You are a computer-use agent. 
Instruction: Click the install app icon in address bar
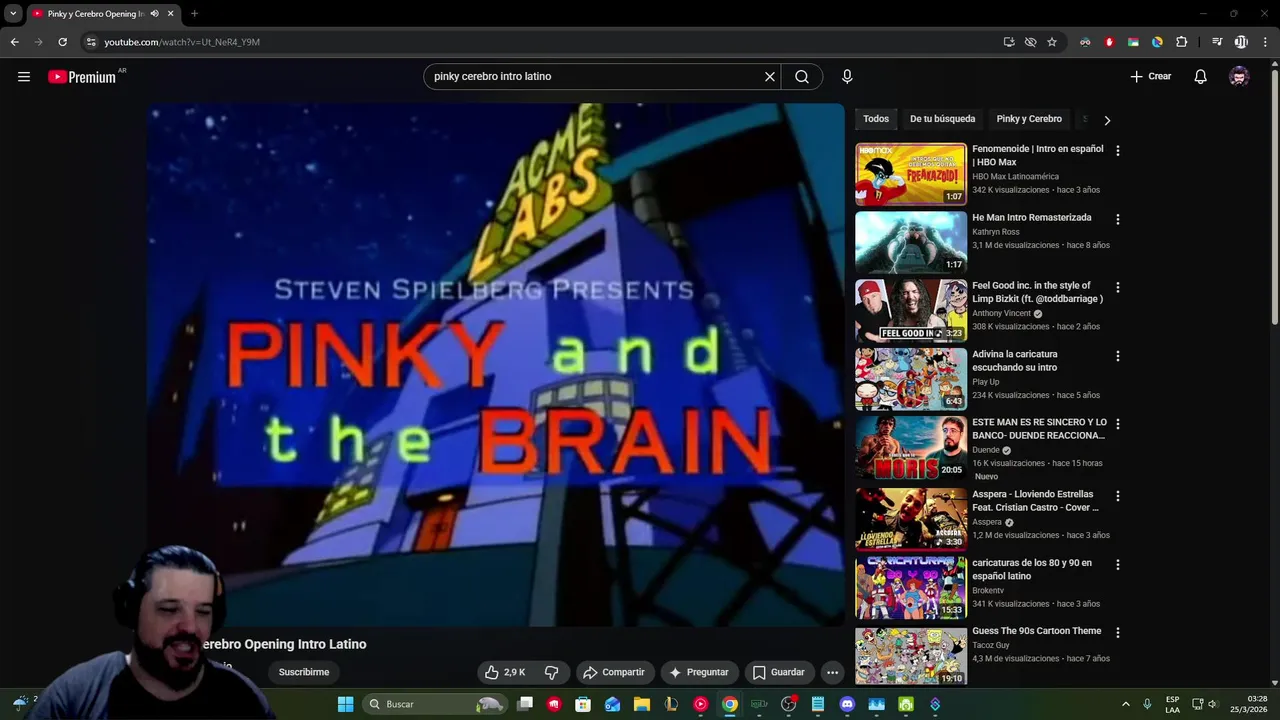point(1009,42)
